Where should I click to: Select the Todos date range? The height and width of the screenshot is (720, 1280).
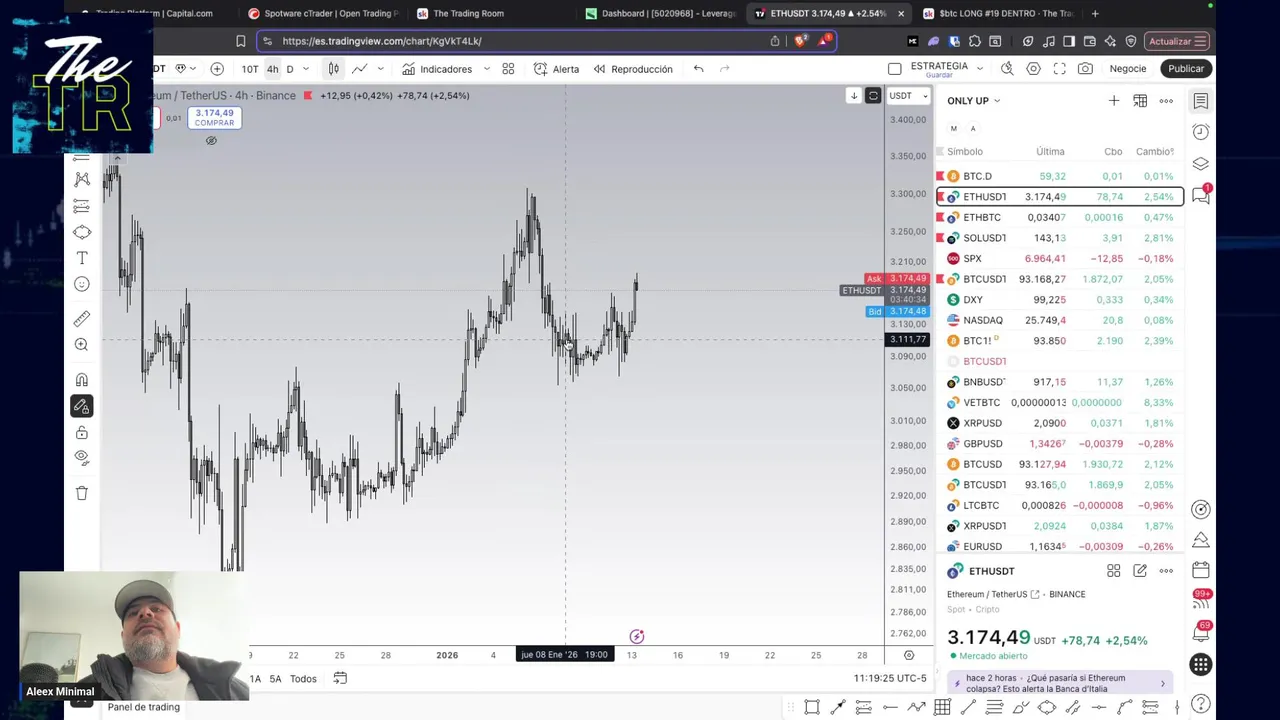(303, 679)
